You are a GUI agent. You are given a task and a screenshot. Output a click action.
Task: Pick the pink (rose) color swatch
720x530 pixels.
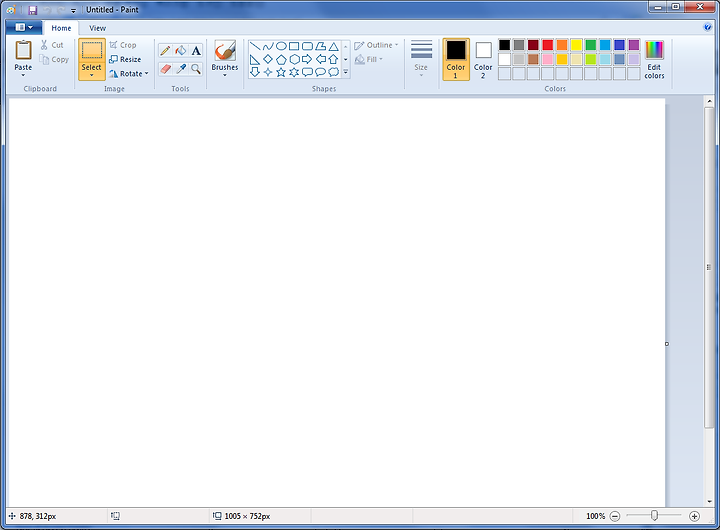coord(547,59)
